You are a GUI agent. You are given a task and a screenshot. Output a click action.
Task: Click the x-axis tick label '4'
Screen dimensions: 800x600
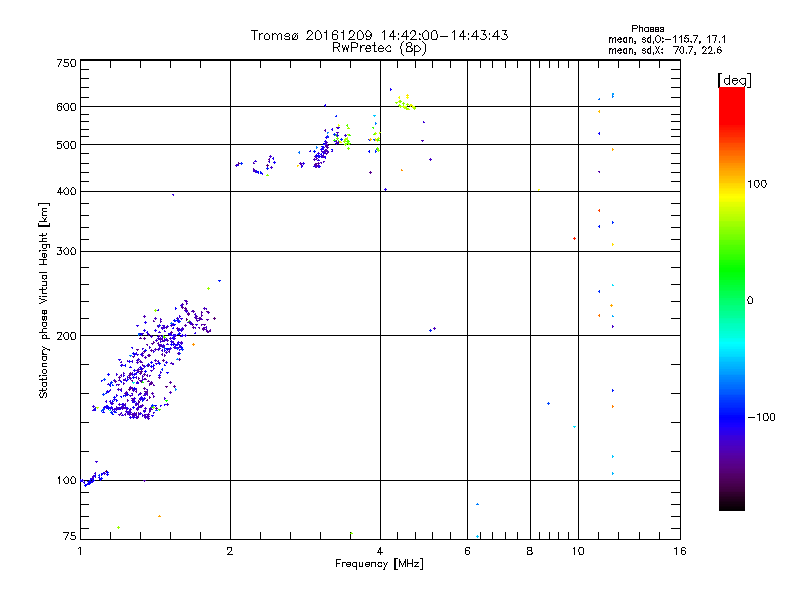380,551
